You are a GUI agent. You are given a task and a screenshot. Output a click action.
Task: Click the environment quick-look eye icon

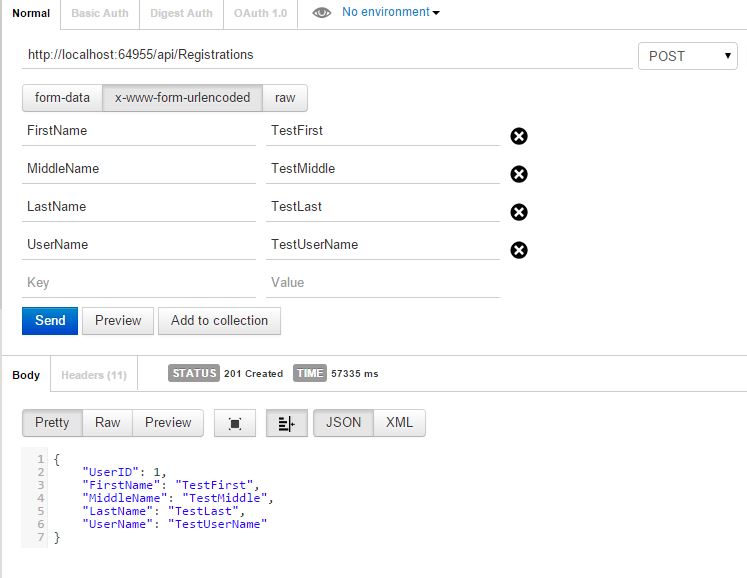[x=321, y=13]
